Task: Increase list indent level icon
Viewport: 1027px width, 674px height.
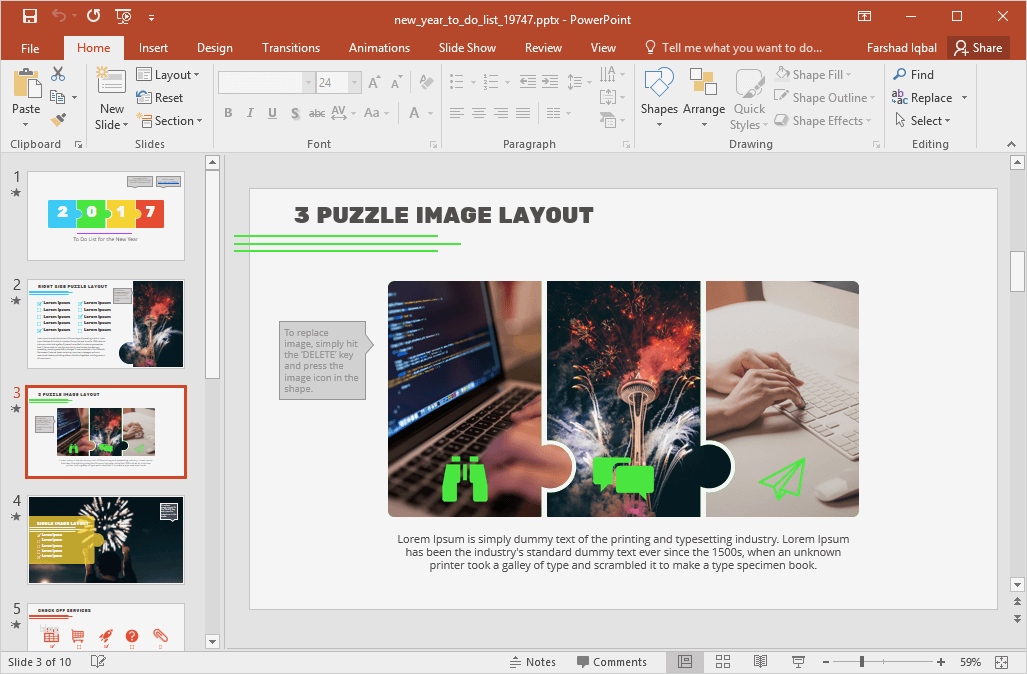Action: pos(550,82)
